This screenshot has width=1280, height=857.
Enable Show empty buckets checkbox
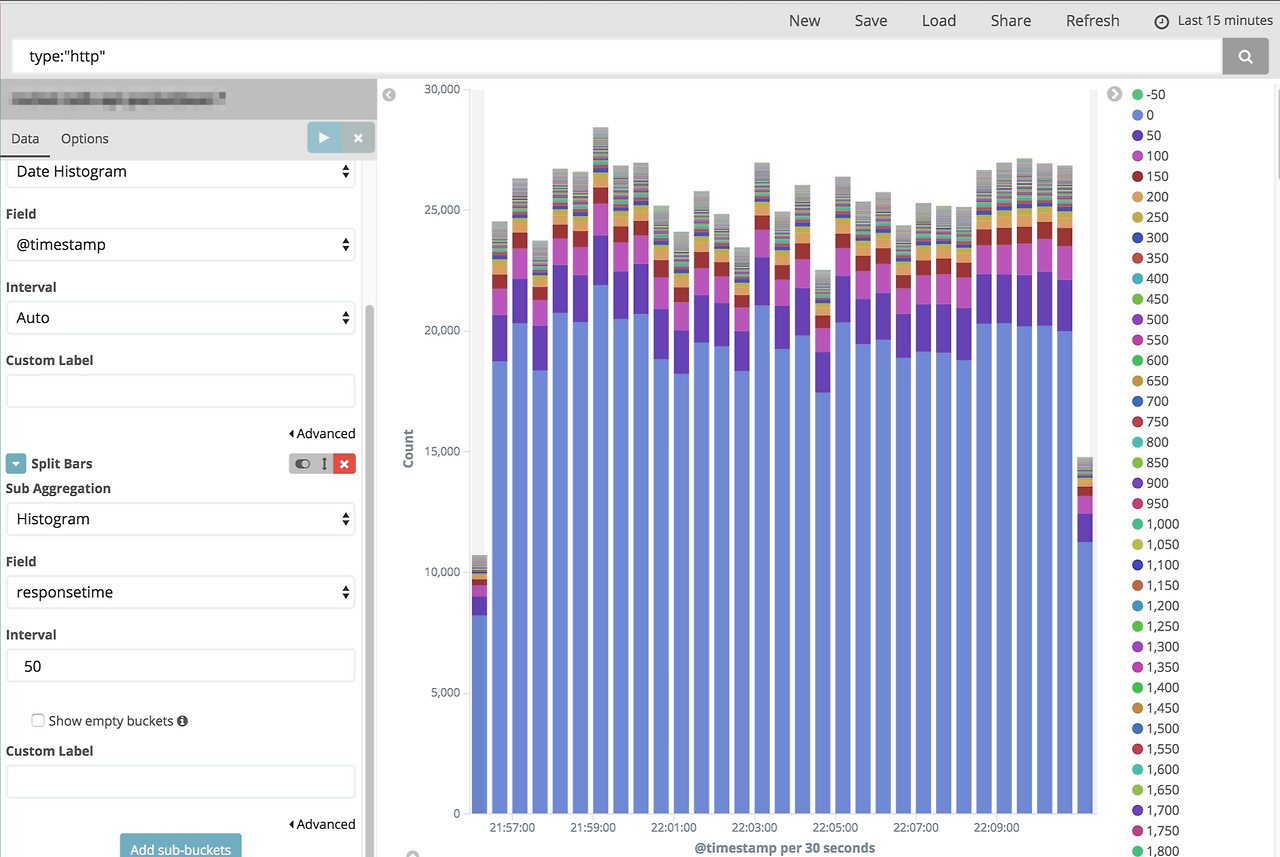[x=38, y=720]
